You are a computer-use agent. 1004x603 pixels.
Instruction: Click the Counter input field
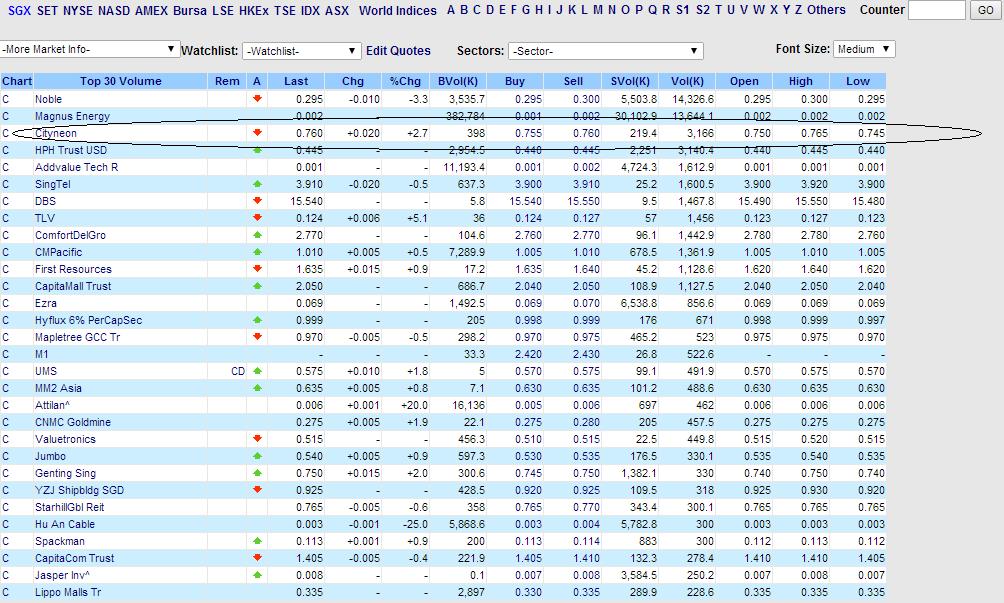pyautogui.click(x=936, y=10)
